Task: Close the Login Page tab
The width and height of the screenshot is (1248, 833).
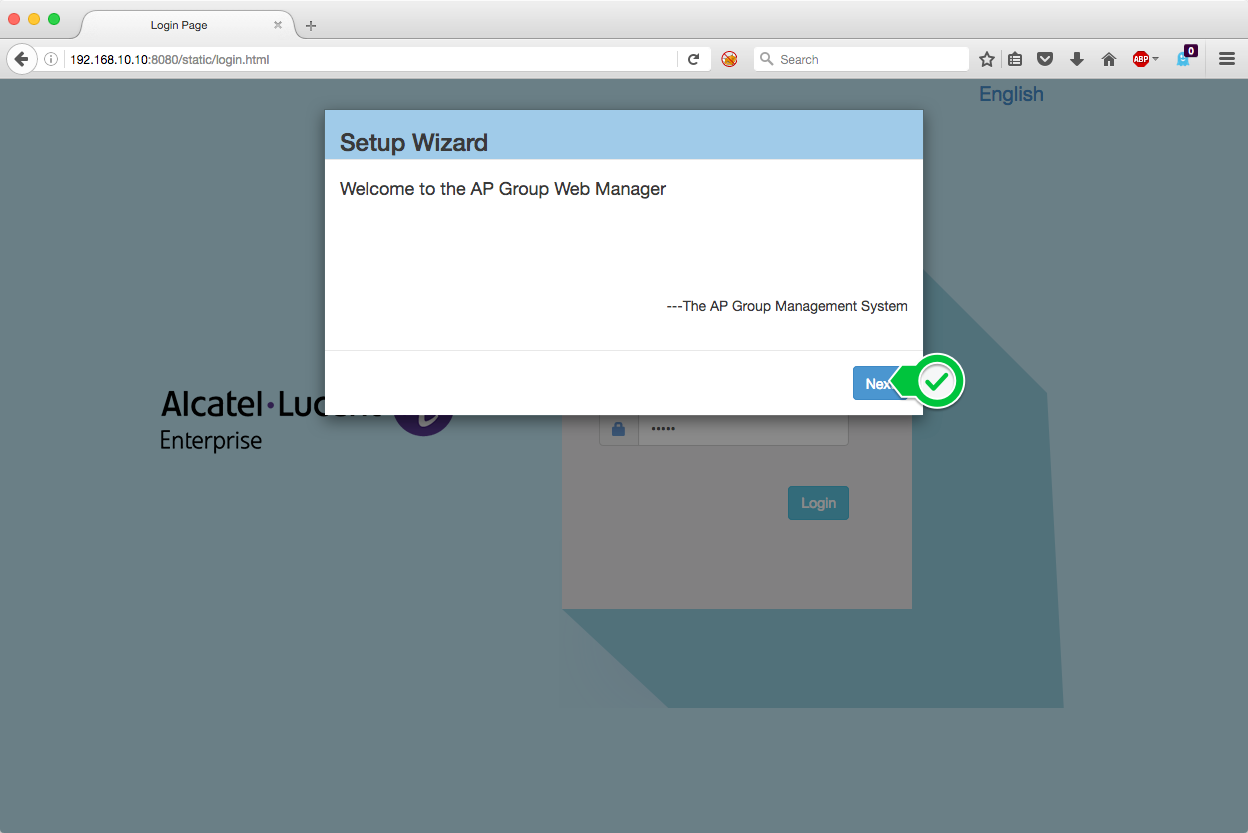Action: click(278, 25)
